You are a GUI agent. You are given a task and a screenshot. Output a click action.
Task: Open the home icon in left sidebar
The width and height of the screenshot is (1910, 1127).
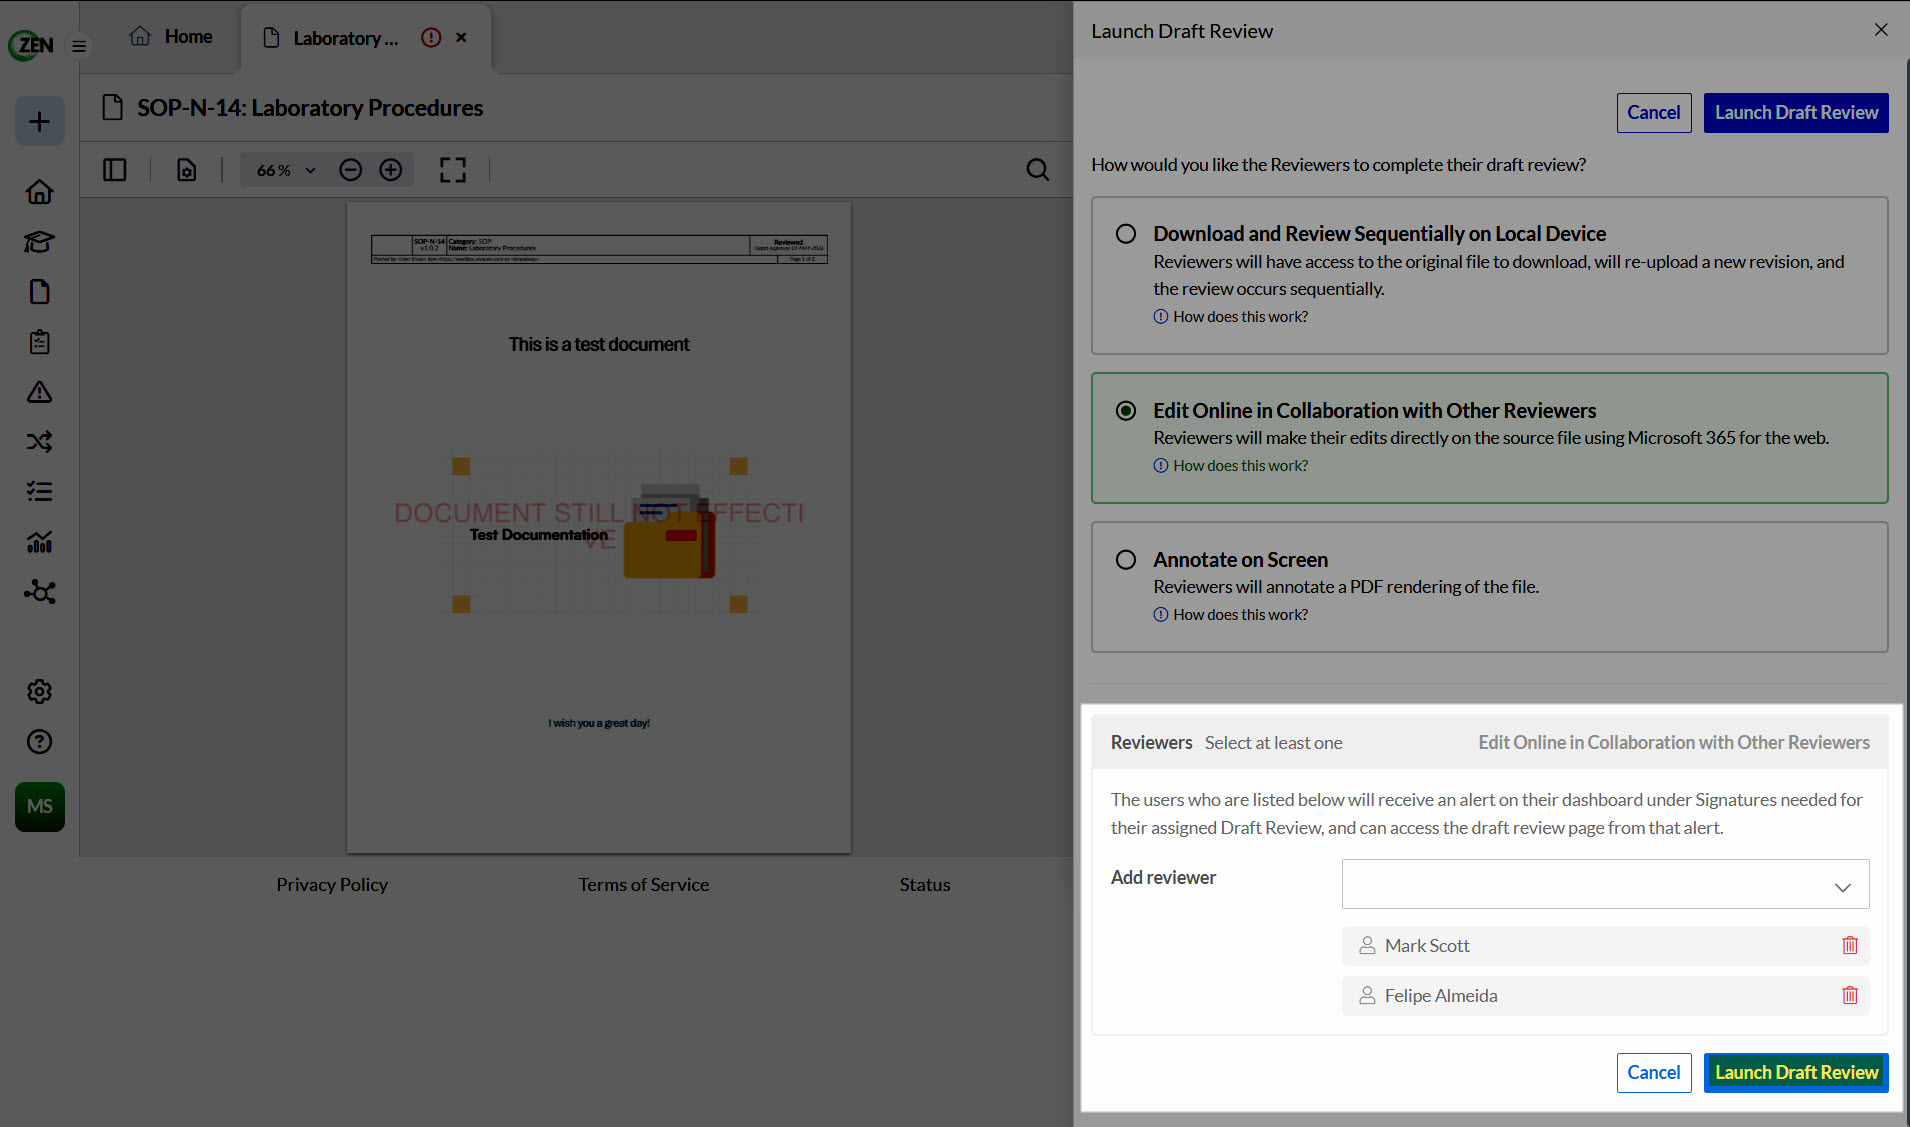click(40, 192)
